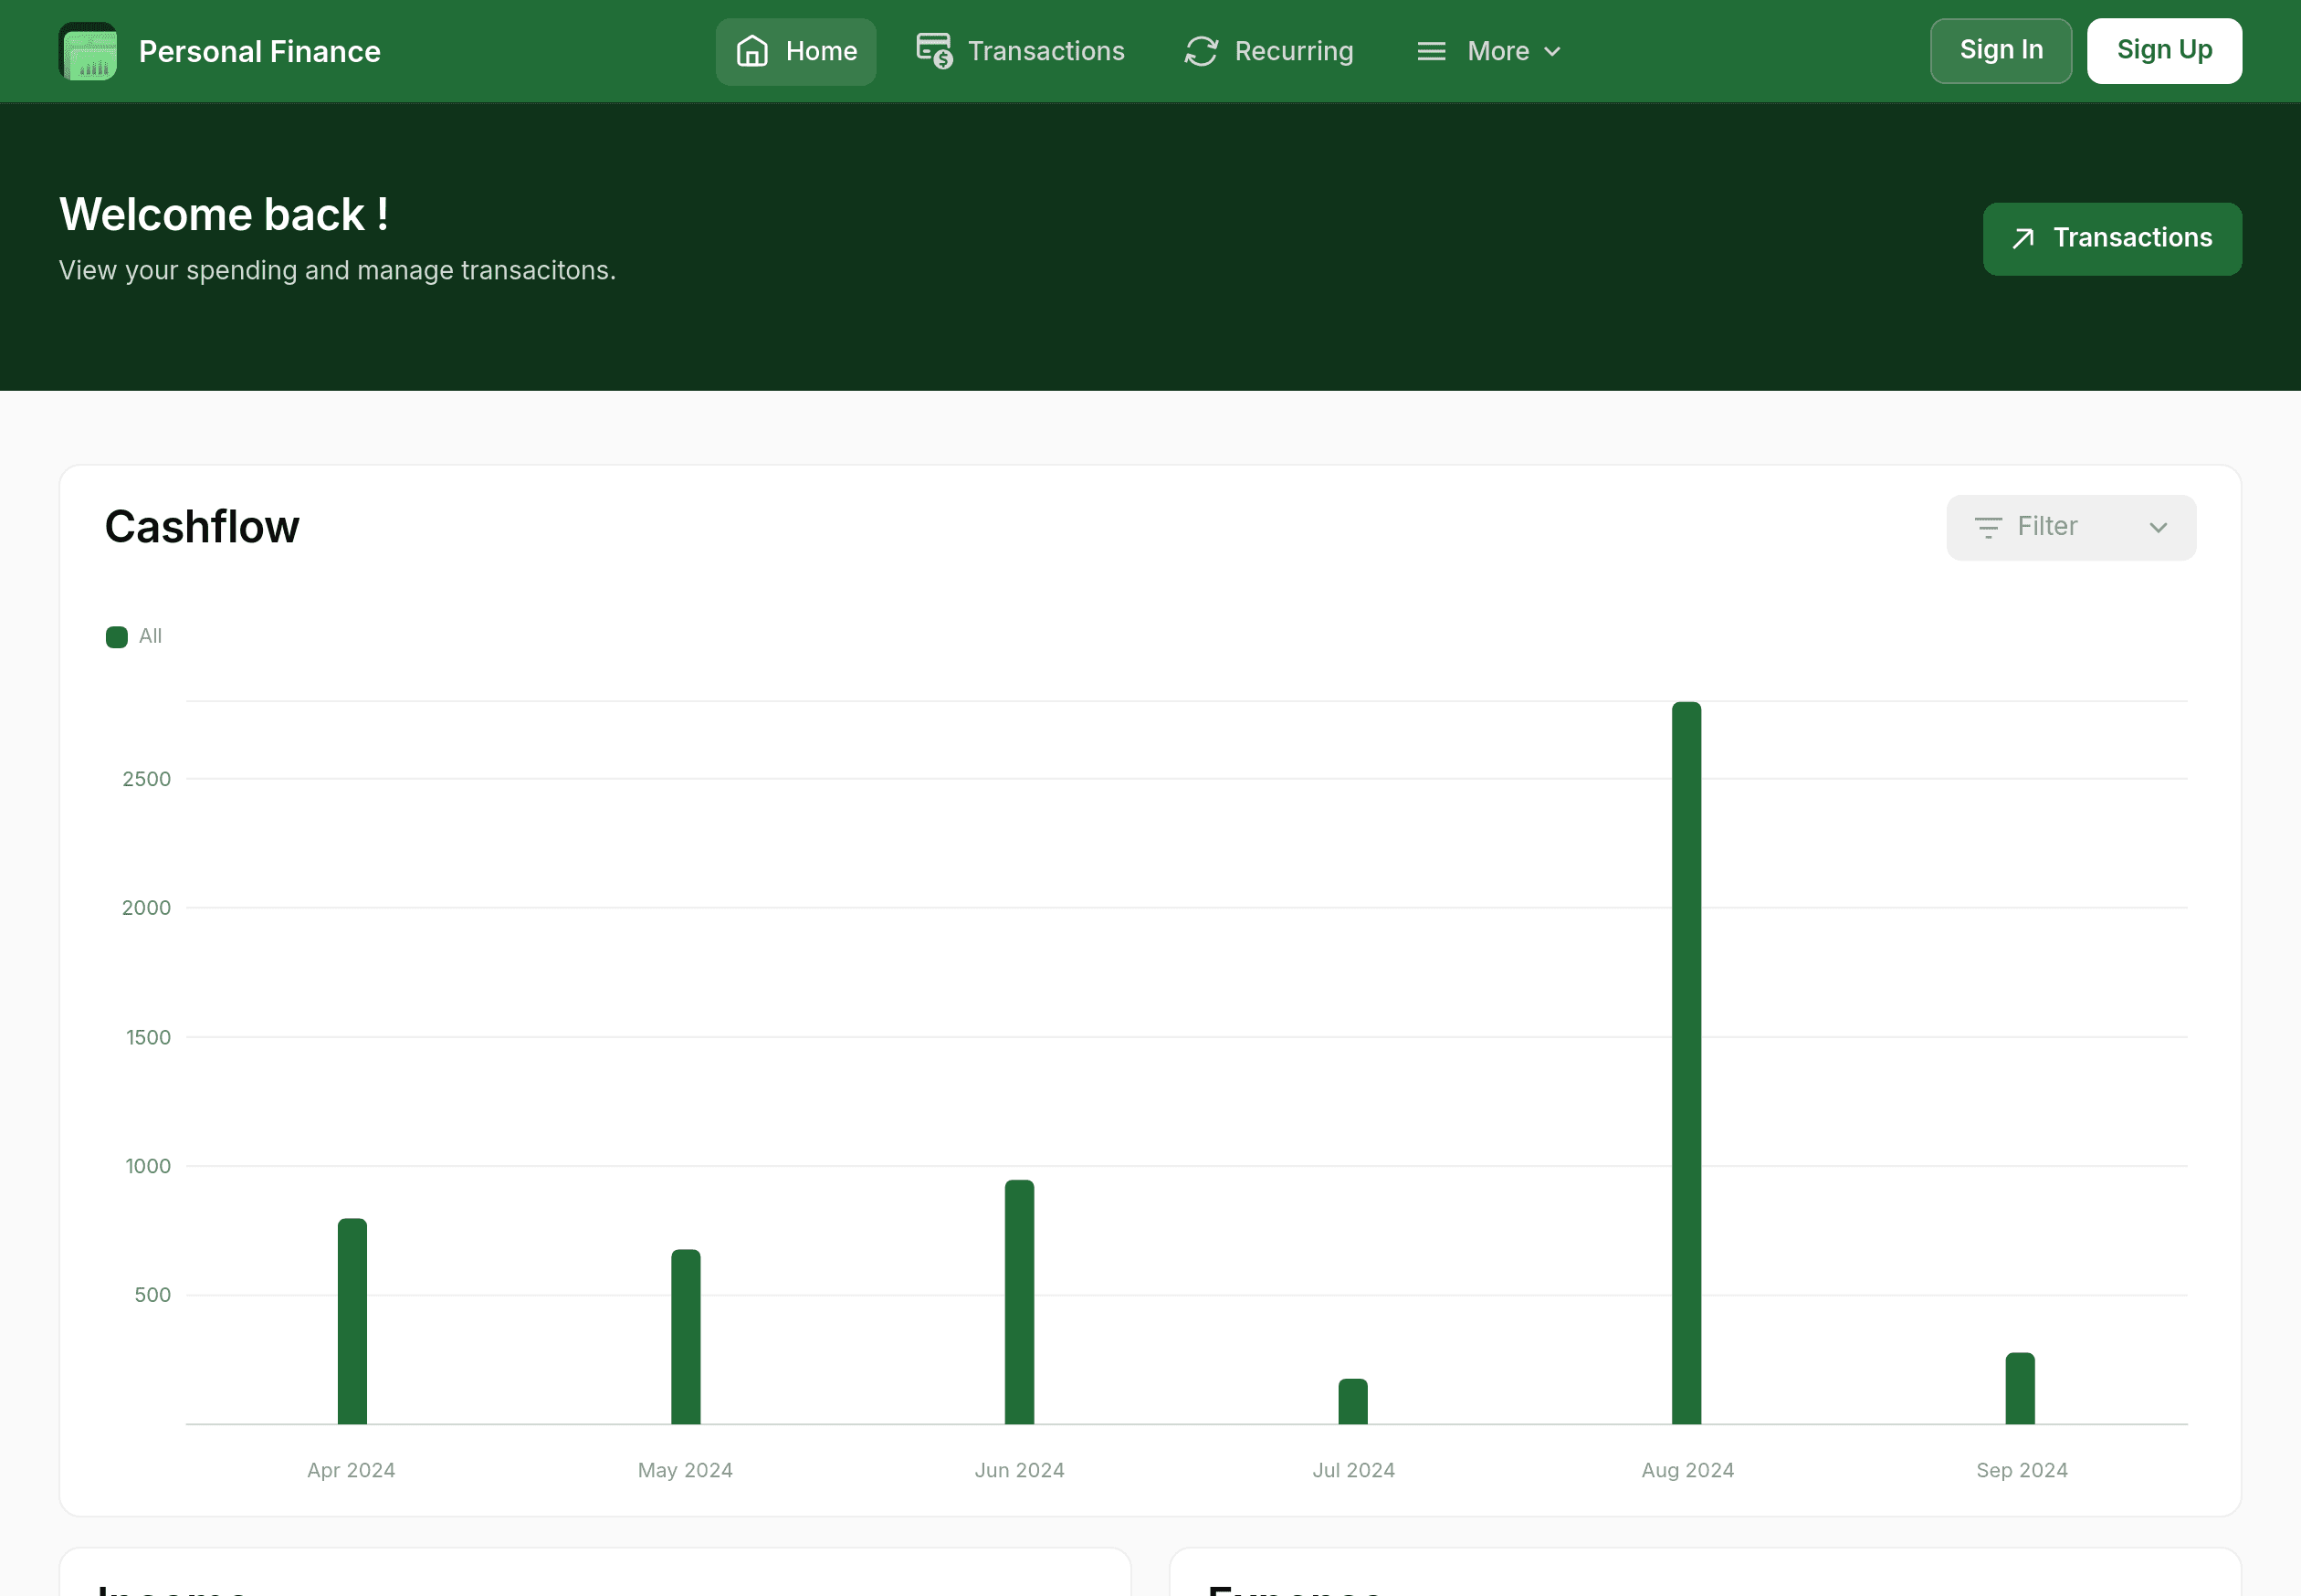Click the Apr 2024 axis label
2301x1596 pixels.
point(351,1470)
